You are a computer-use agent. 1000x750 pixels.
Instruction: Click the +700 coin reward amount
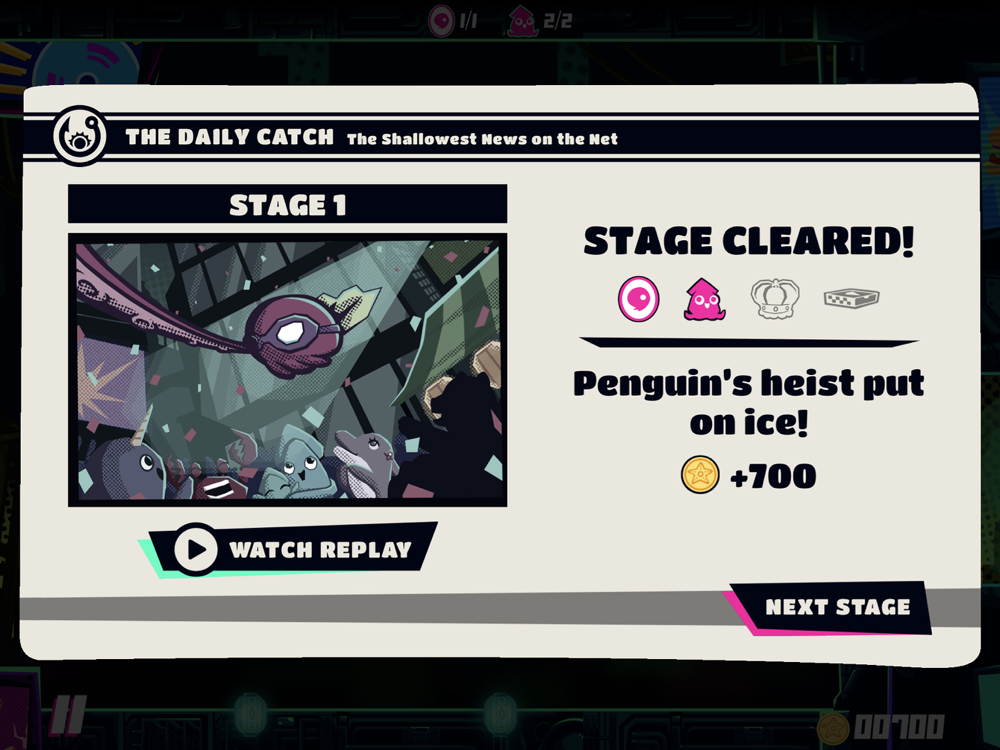tap(773, 476)
